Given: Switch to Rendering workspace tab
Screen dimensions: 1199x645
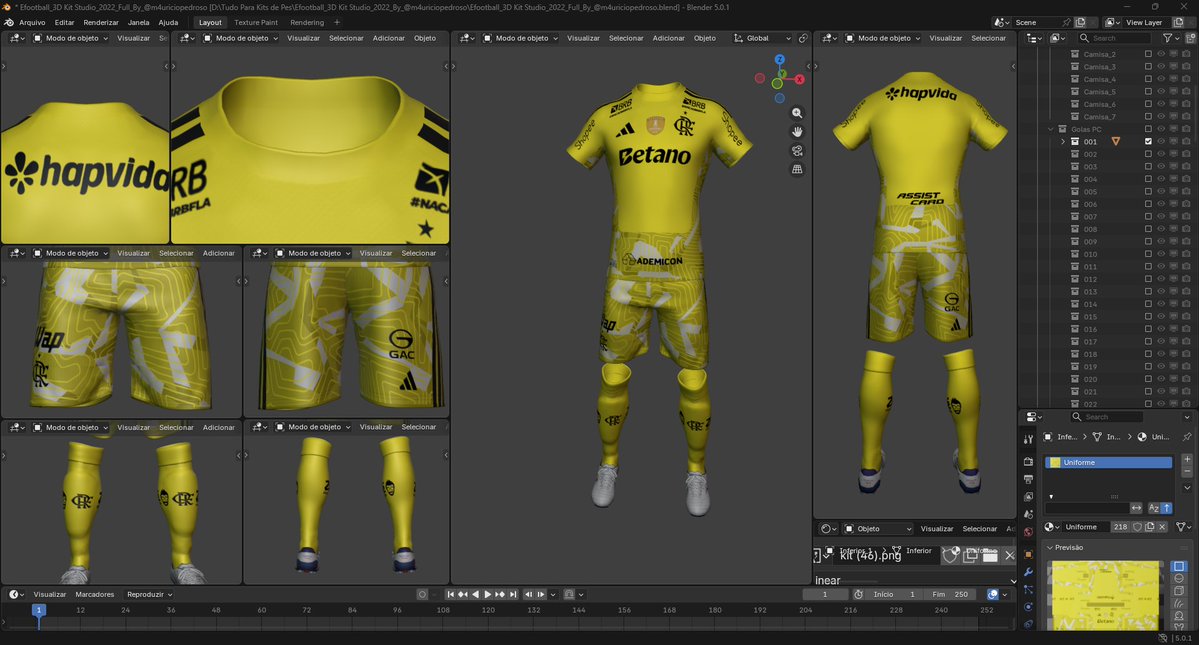Looking at the screenshot, I should click(x=307, y=22).
